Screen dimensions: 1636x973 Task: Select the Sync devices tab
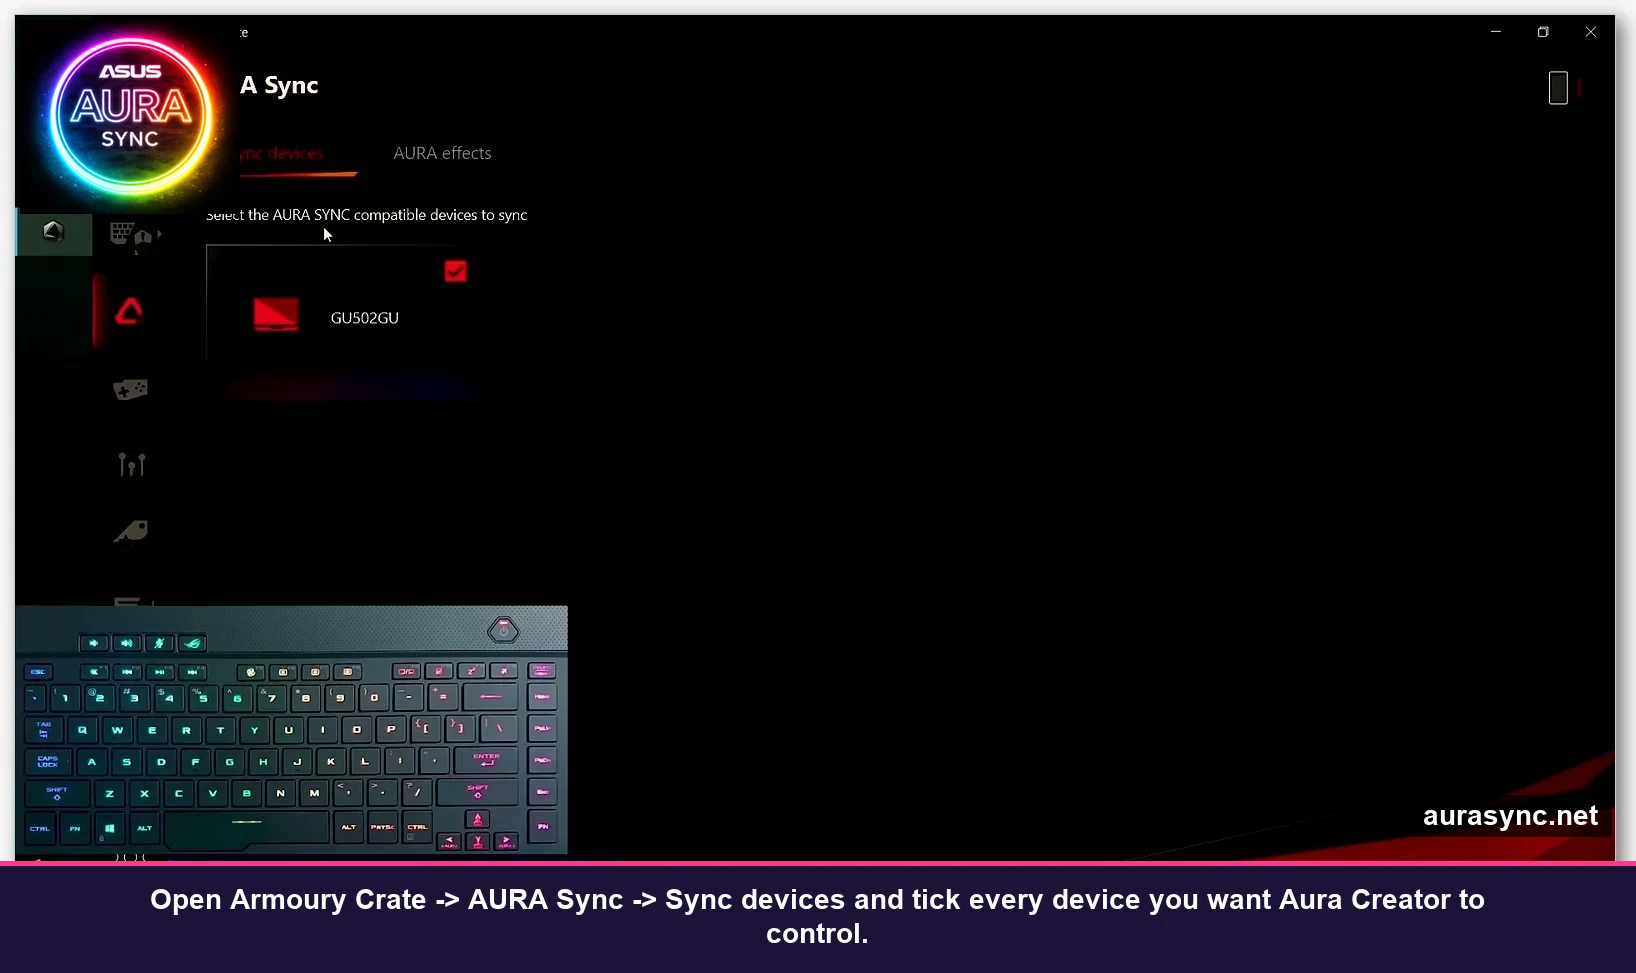[283, 155]
